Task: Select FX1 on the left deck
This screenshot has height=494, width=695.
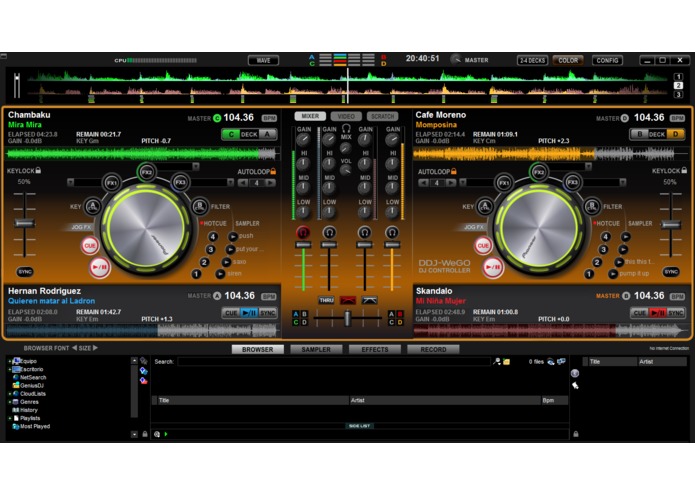Action: (112, 183)
